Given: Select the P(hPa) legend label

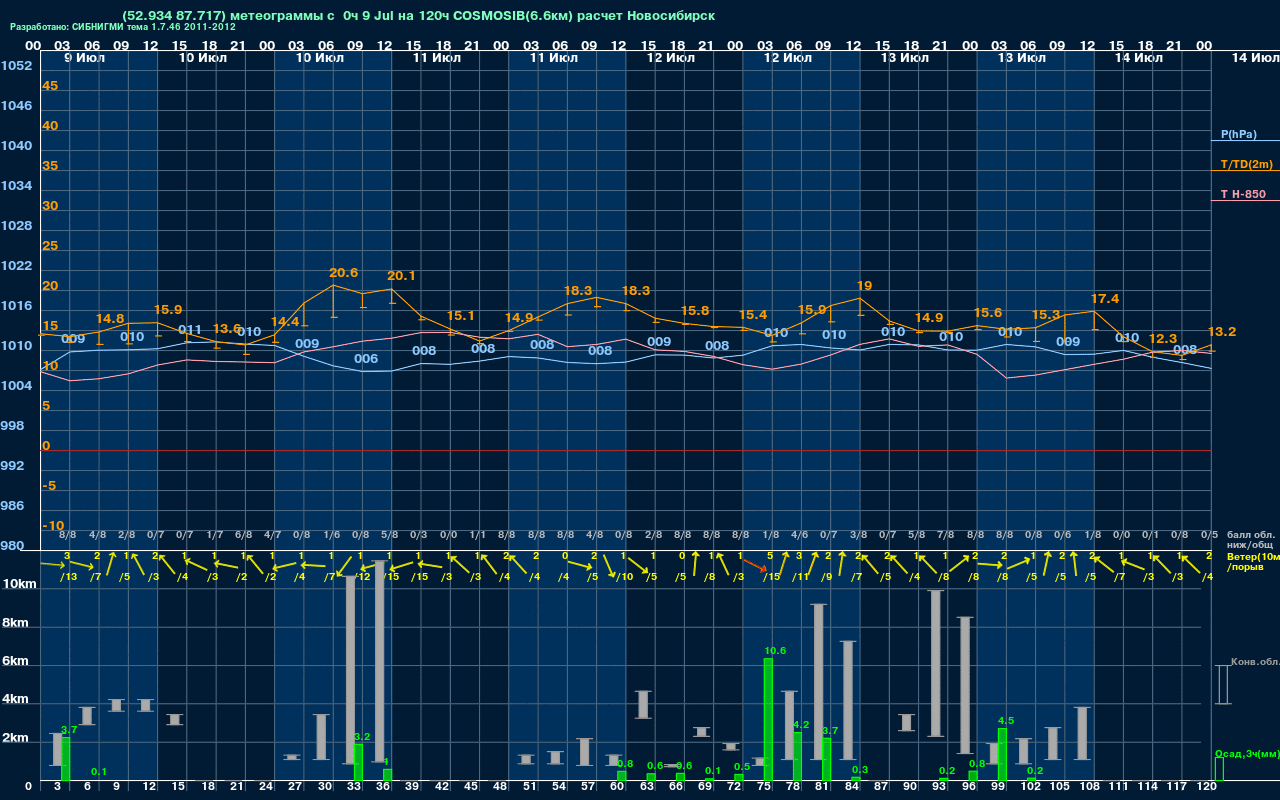Looking at the screenshot, I should (x=1238, y=134).
